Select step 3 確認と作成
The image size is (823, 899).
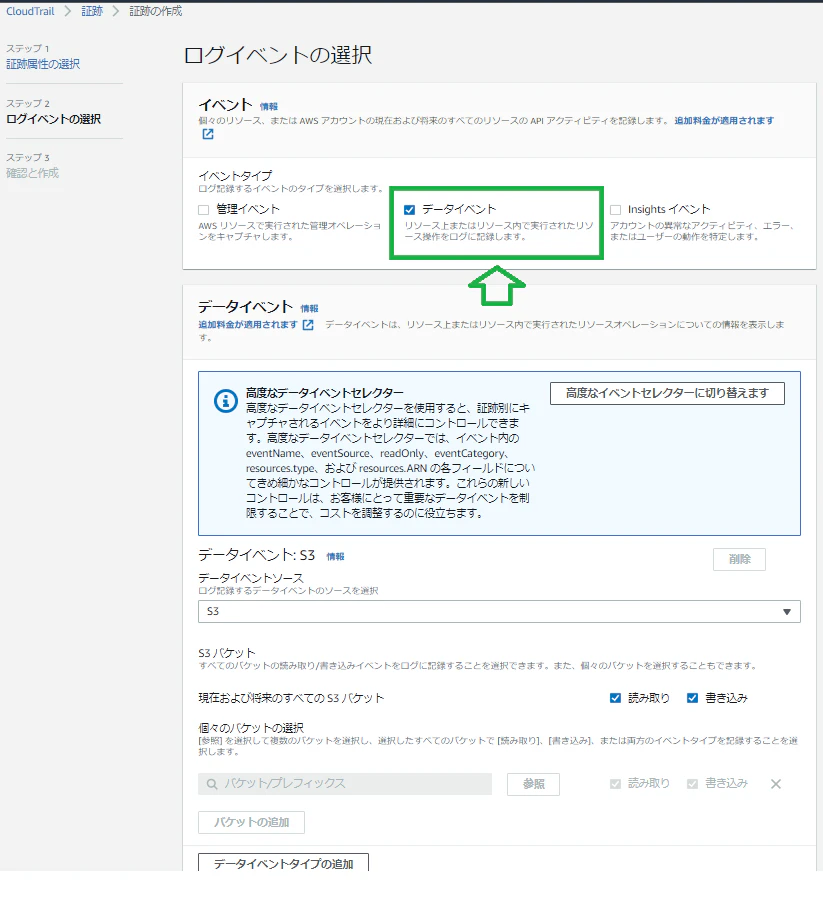pyautogui.click(x=32, y=173)
